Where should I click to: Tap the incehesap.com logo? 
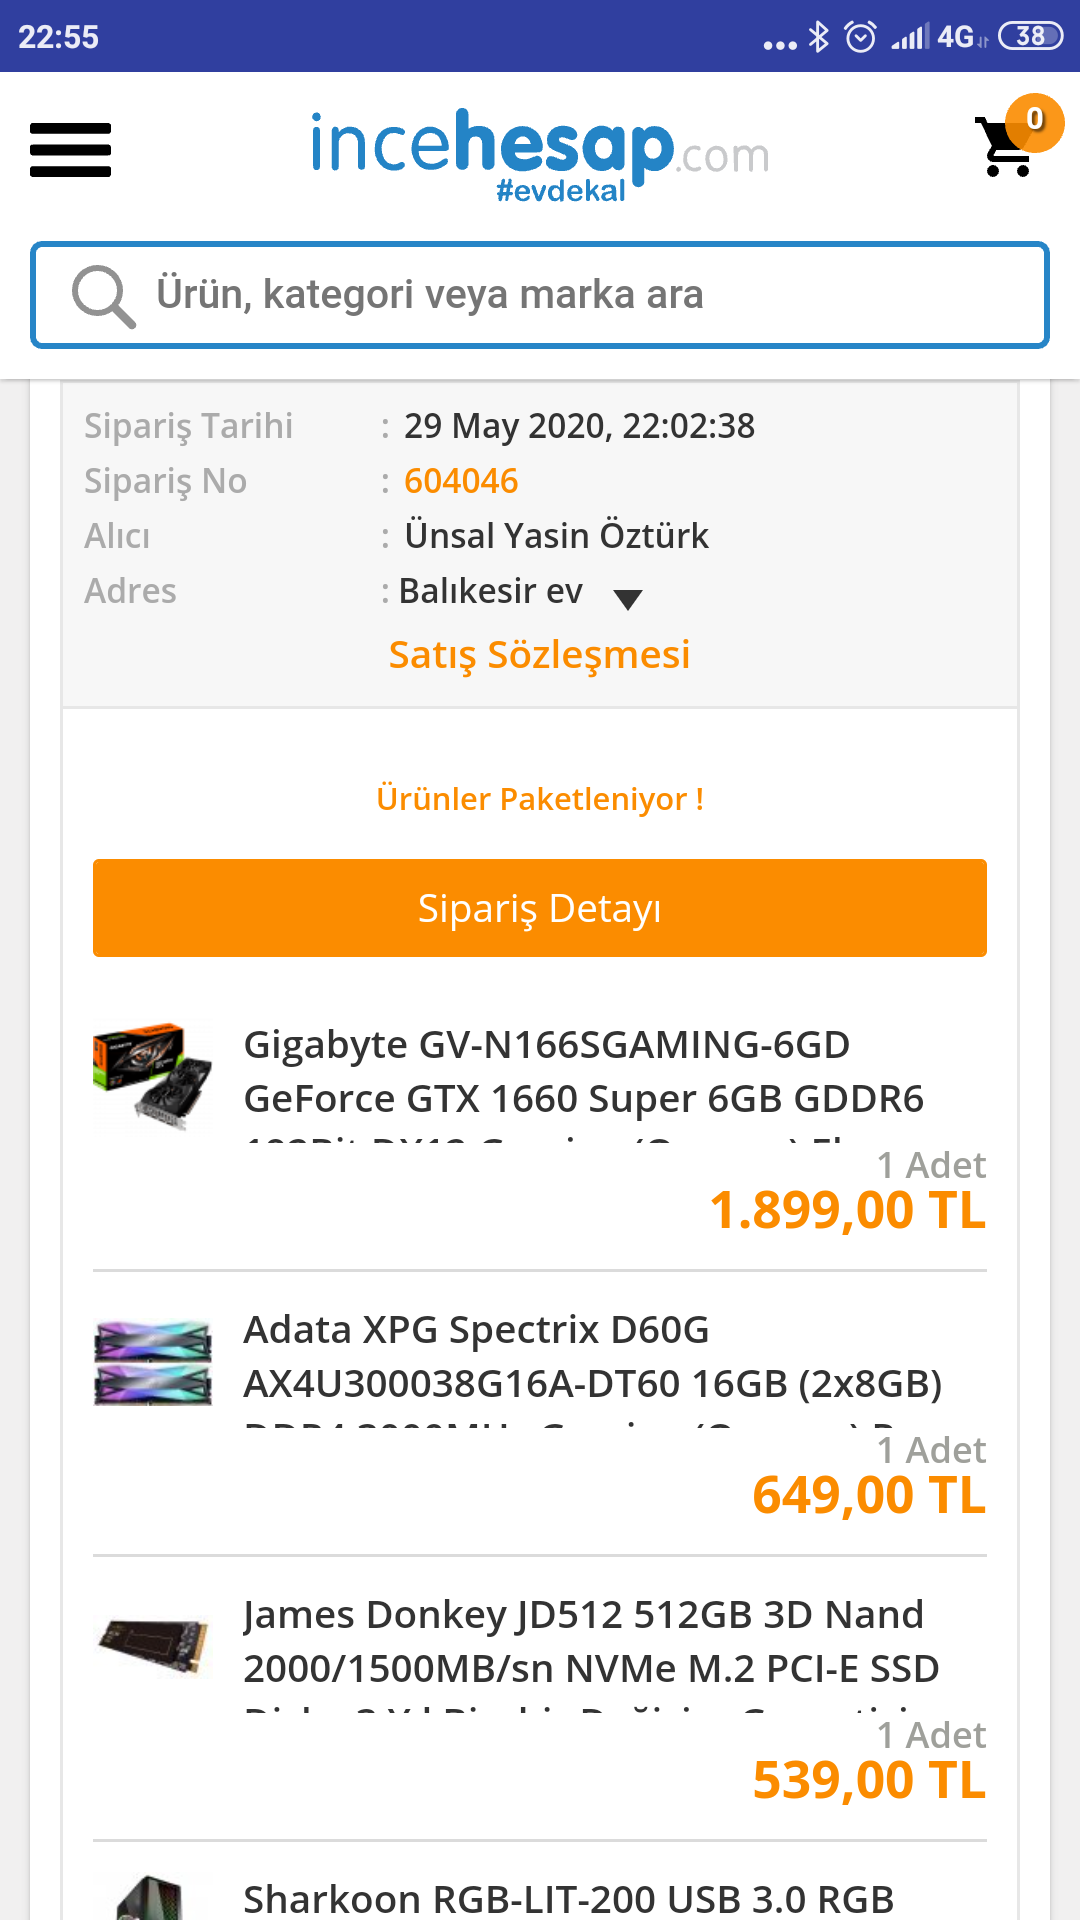click(x=540, y=152)
